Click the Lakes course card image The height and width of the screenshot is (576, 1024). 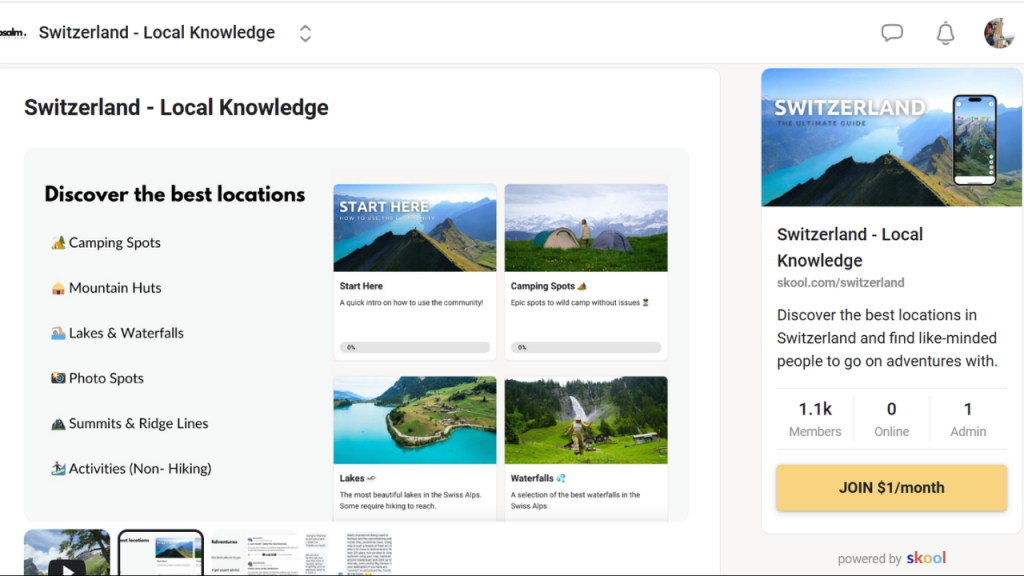415,420
